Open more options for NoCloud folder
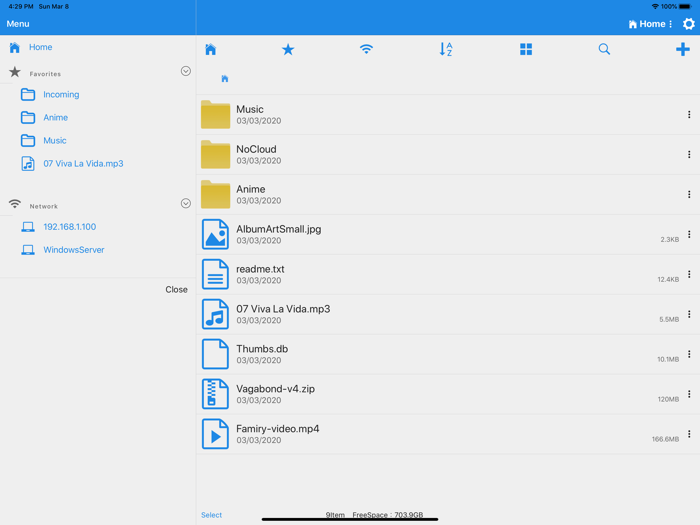The image size is (700, 525). coord(689,154)
